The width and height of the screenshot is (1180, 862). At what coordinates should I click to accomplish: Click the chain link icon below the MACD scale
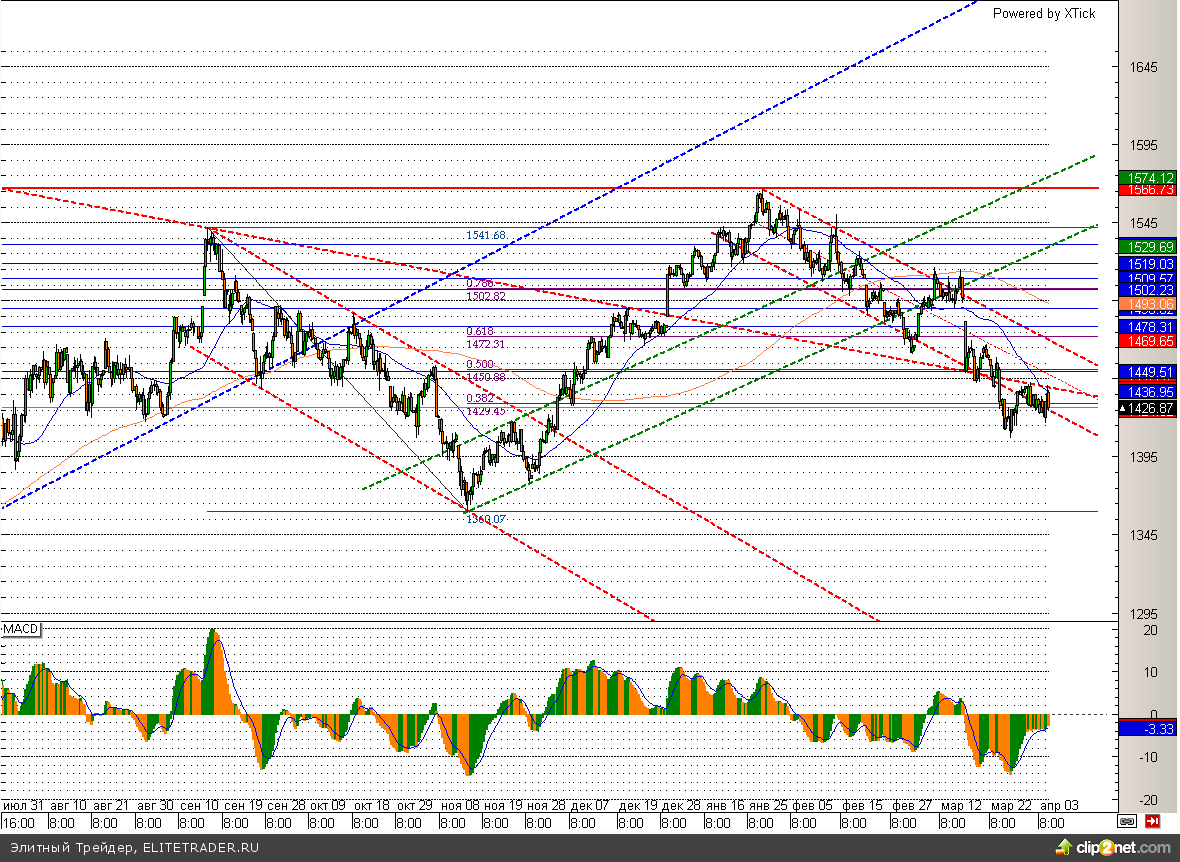point(1127,822)
